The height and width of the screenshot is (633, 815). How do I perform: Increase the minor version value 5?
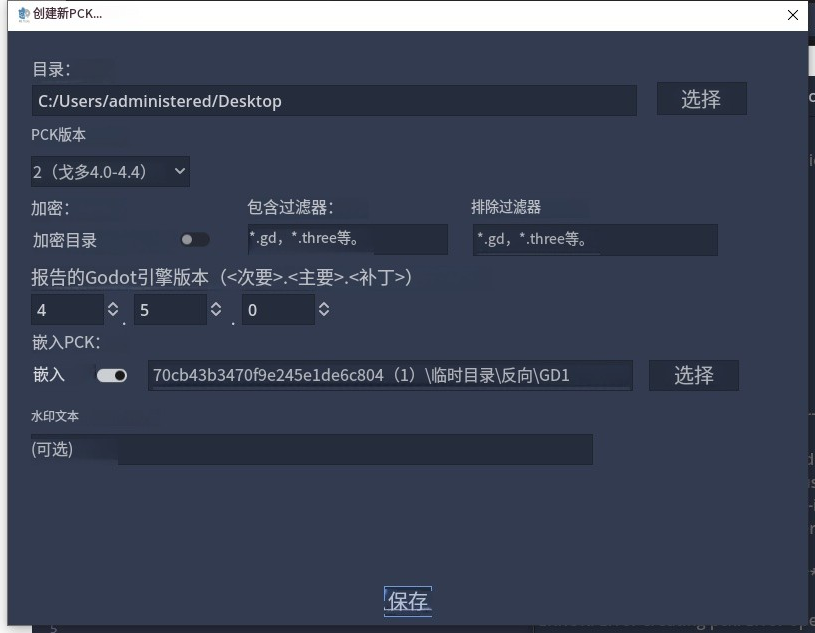point(216,304)
